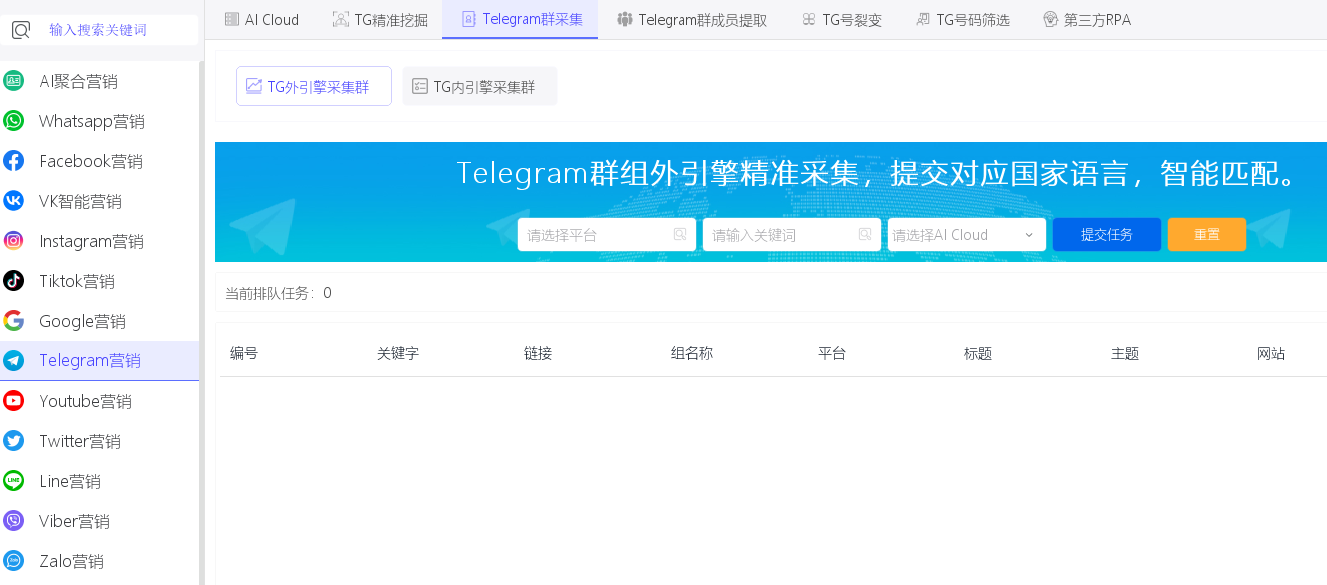This screenshot has height=585, width=1327.
Task: Click the TG号裂变 tab icon
Action: coord(809,19)
